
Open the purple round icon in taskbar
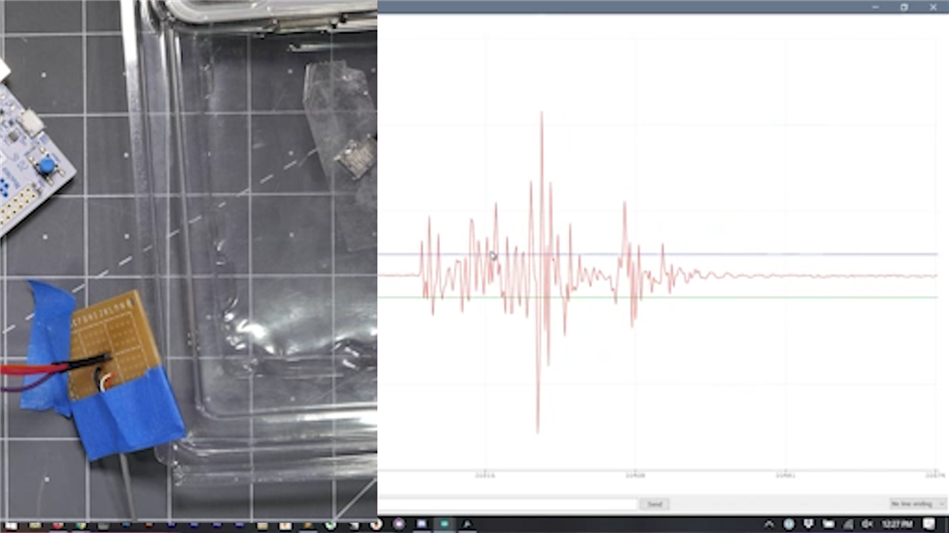coord(399,524)
